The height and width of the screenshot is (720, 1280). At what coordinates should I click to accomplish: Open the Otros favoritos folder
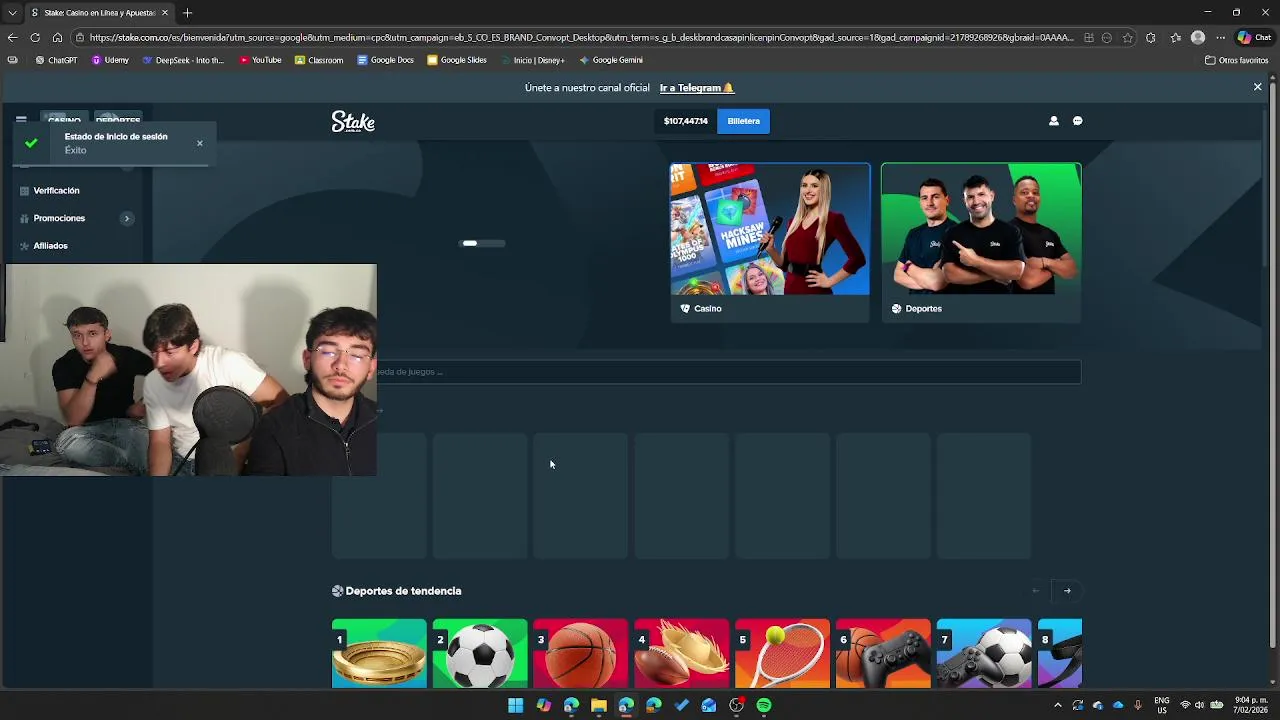[x=1237, y=60]
